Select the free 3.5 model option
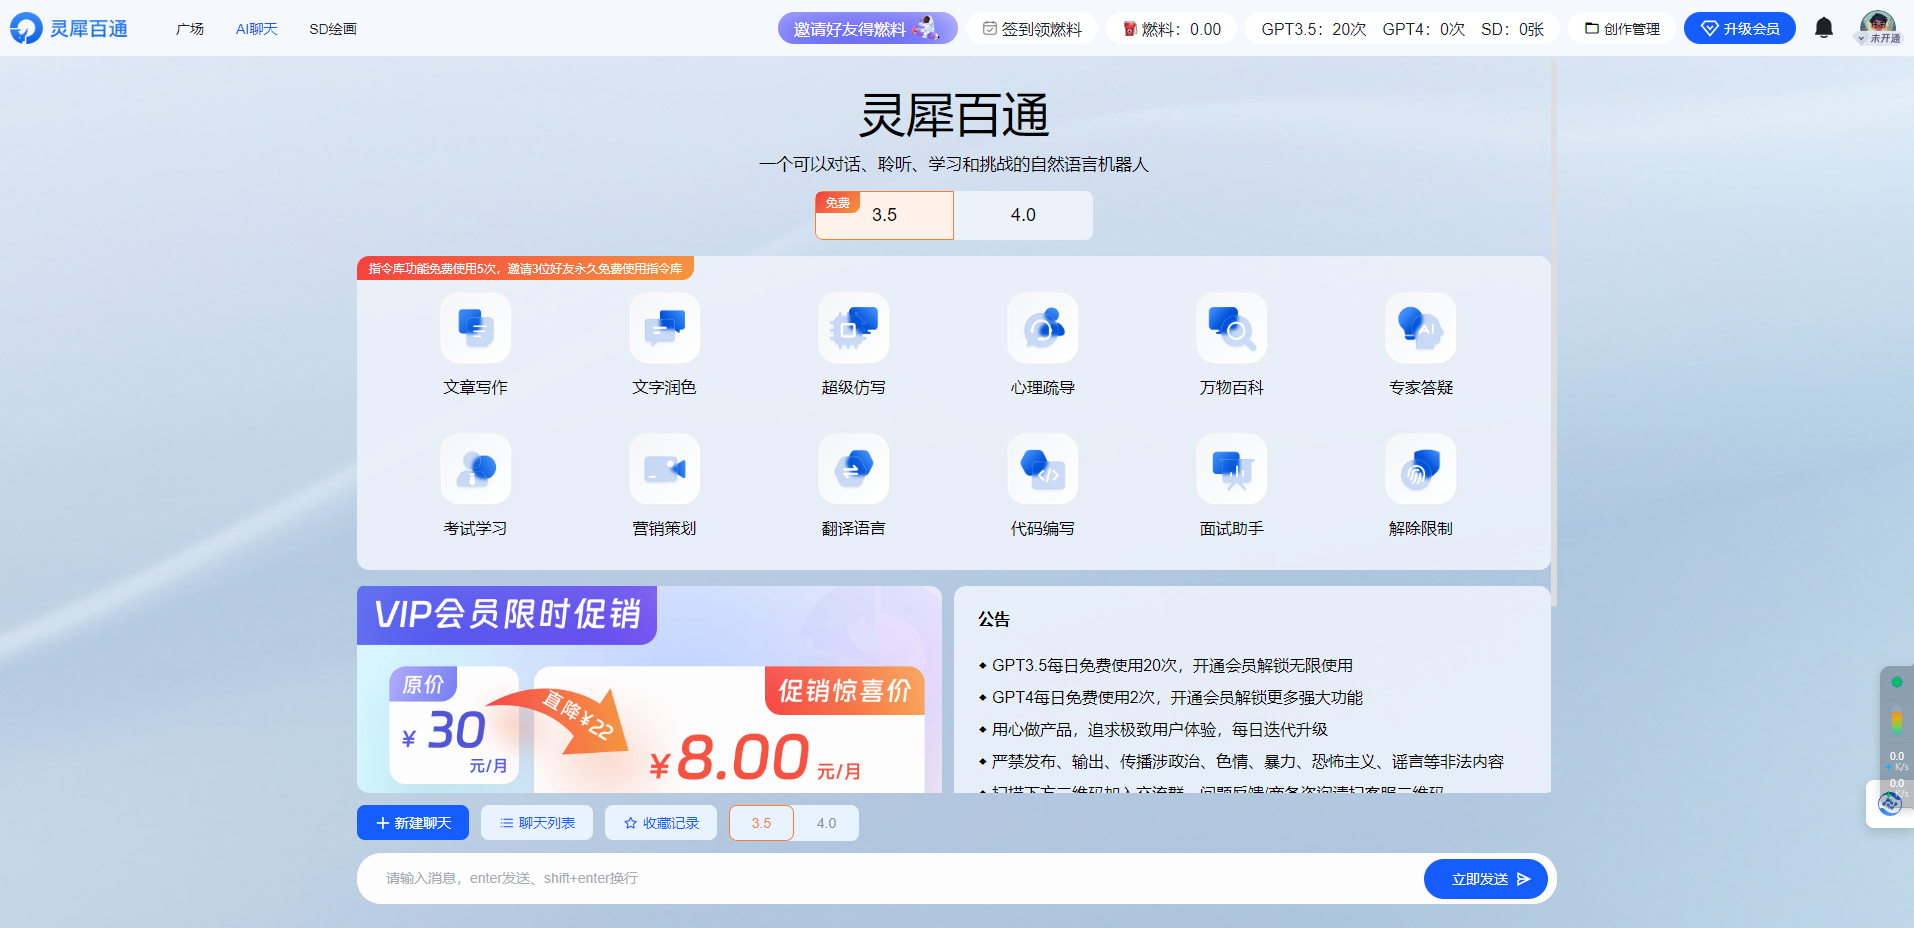 (x=883, y=215)
